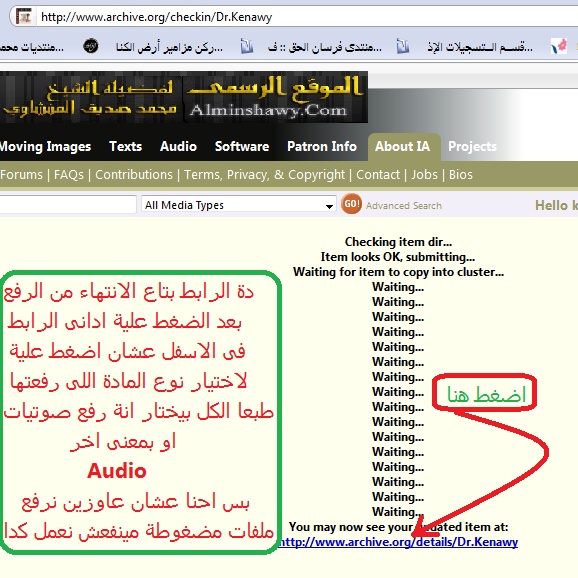Select the Software menu item
Screen dimensions: 578x578
pos(242,147)
